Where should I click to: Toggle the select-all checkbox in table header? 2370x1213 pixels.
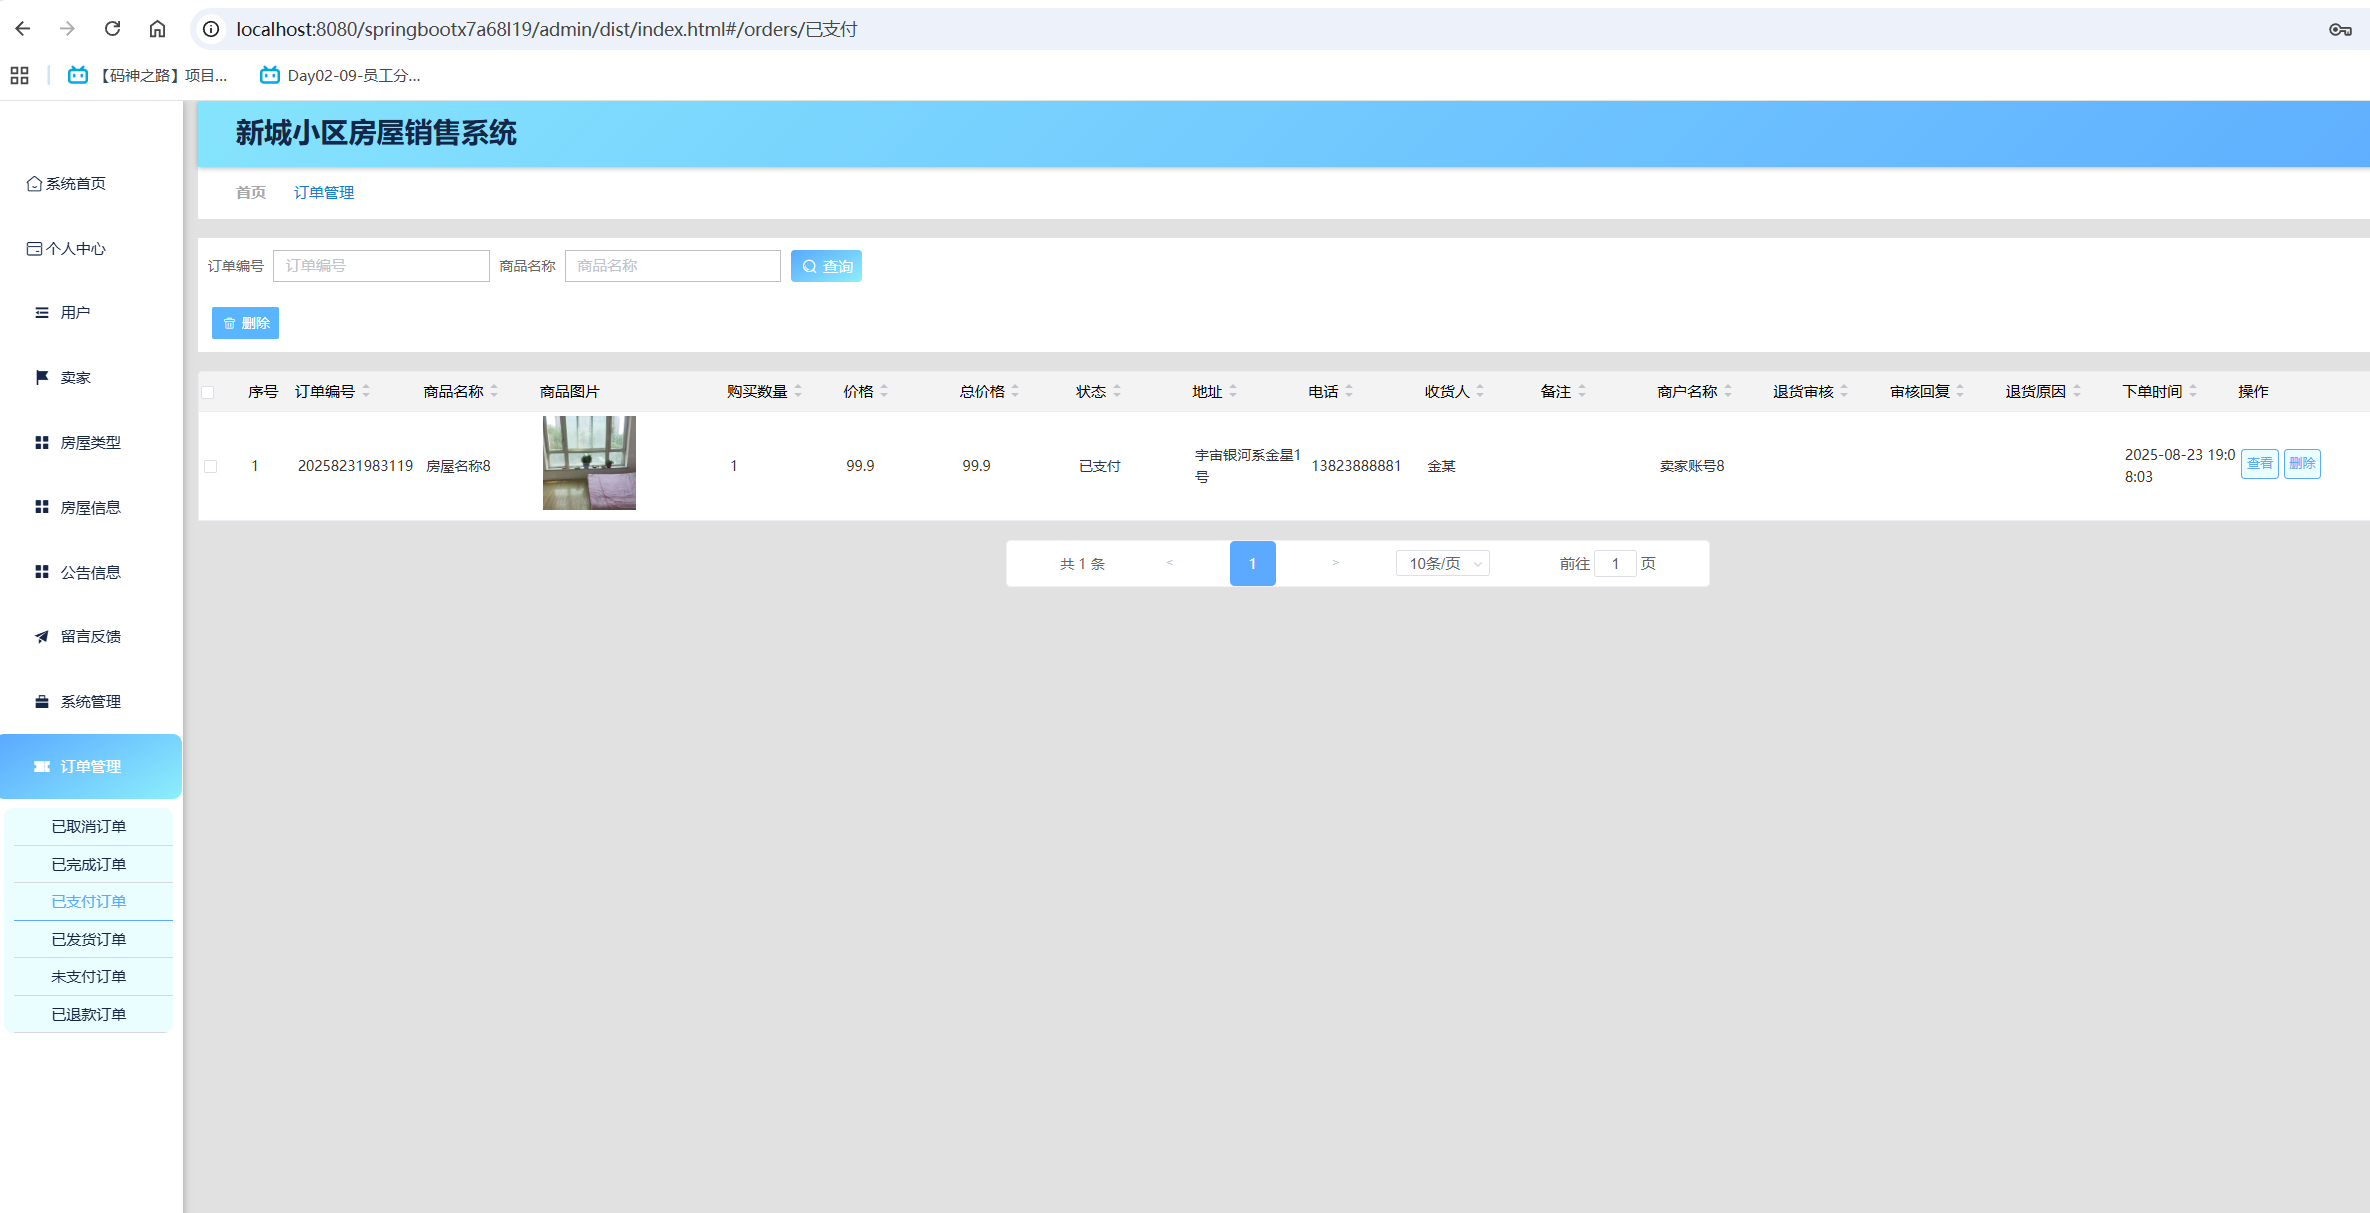(x=208, y=392)
